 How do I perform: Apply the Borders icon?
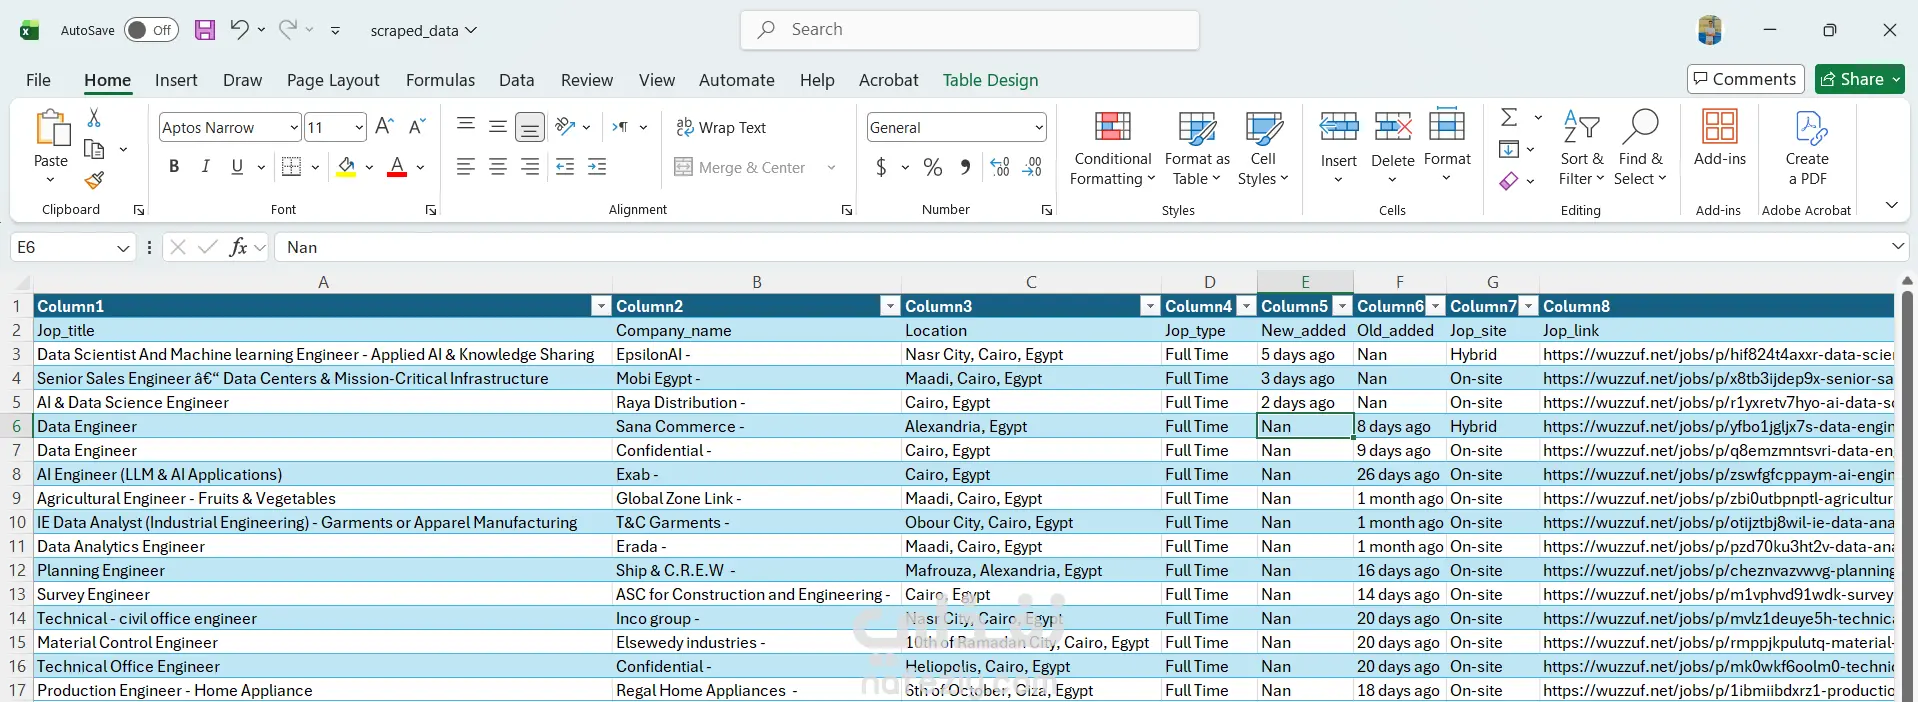point(291,167)
